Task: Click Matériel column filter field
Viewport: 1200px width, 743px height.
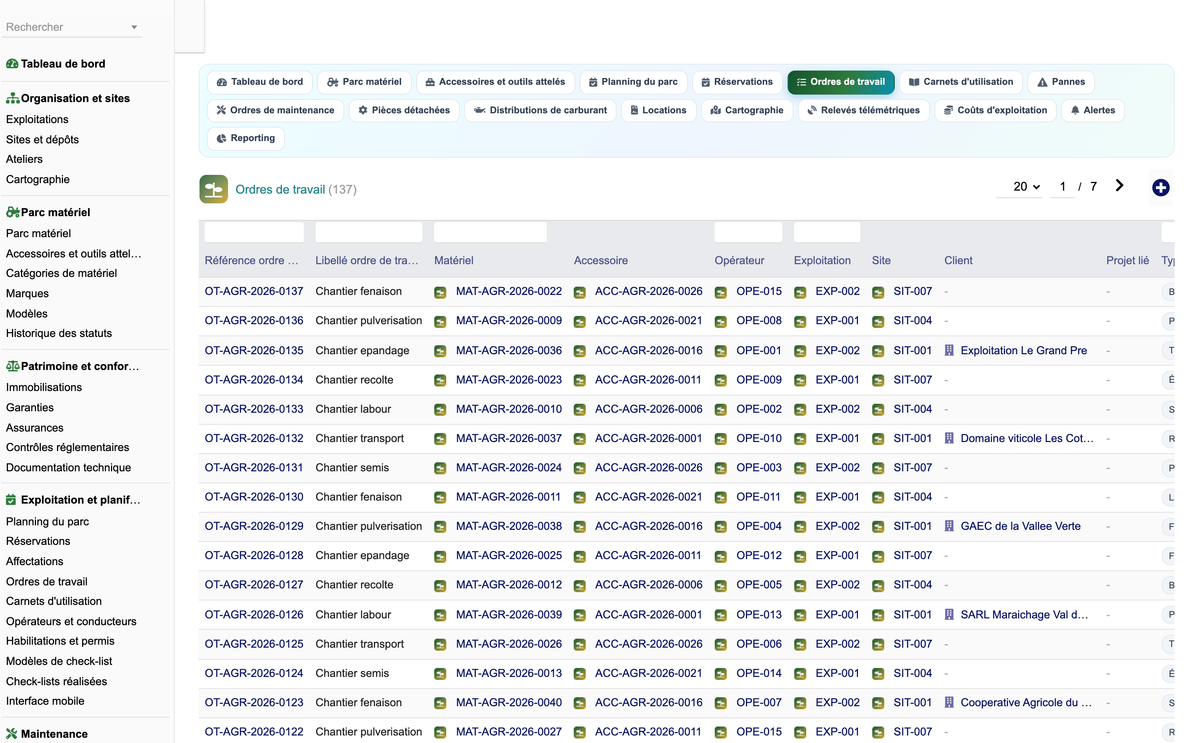Action: tap(490, 232)
